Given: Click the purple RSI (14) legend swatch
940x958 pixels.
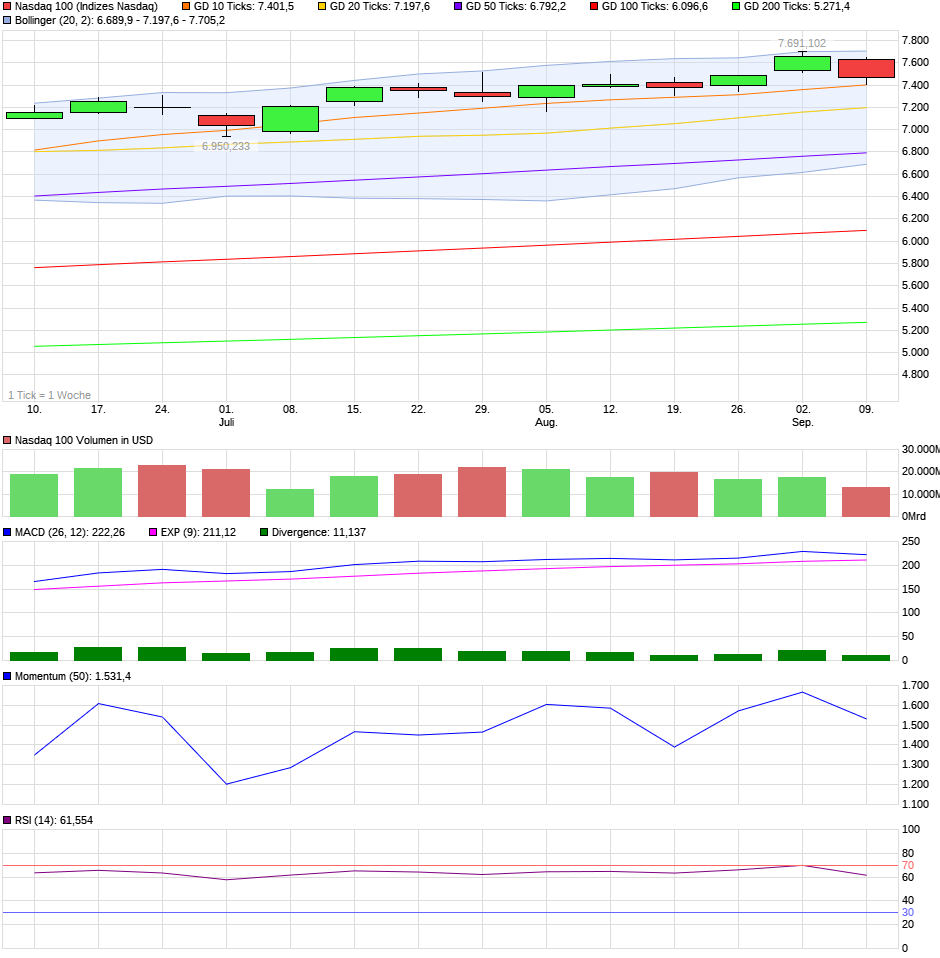Looking at the screenshot, I should pos(7,820).
